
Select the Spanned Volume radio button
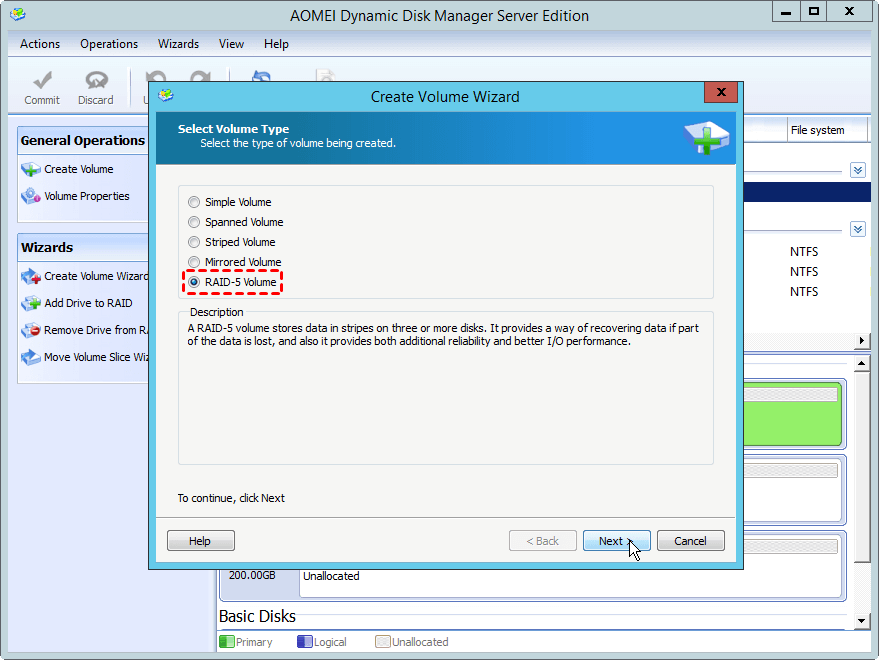click(194, 222)
